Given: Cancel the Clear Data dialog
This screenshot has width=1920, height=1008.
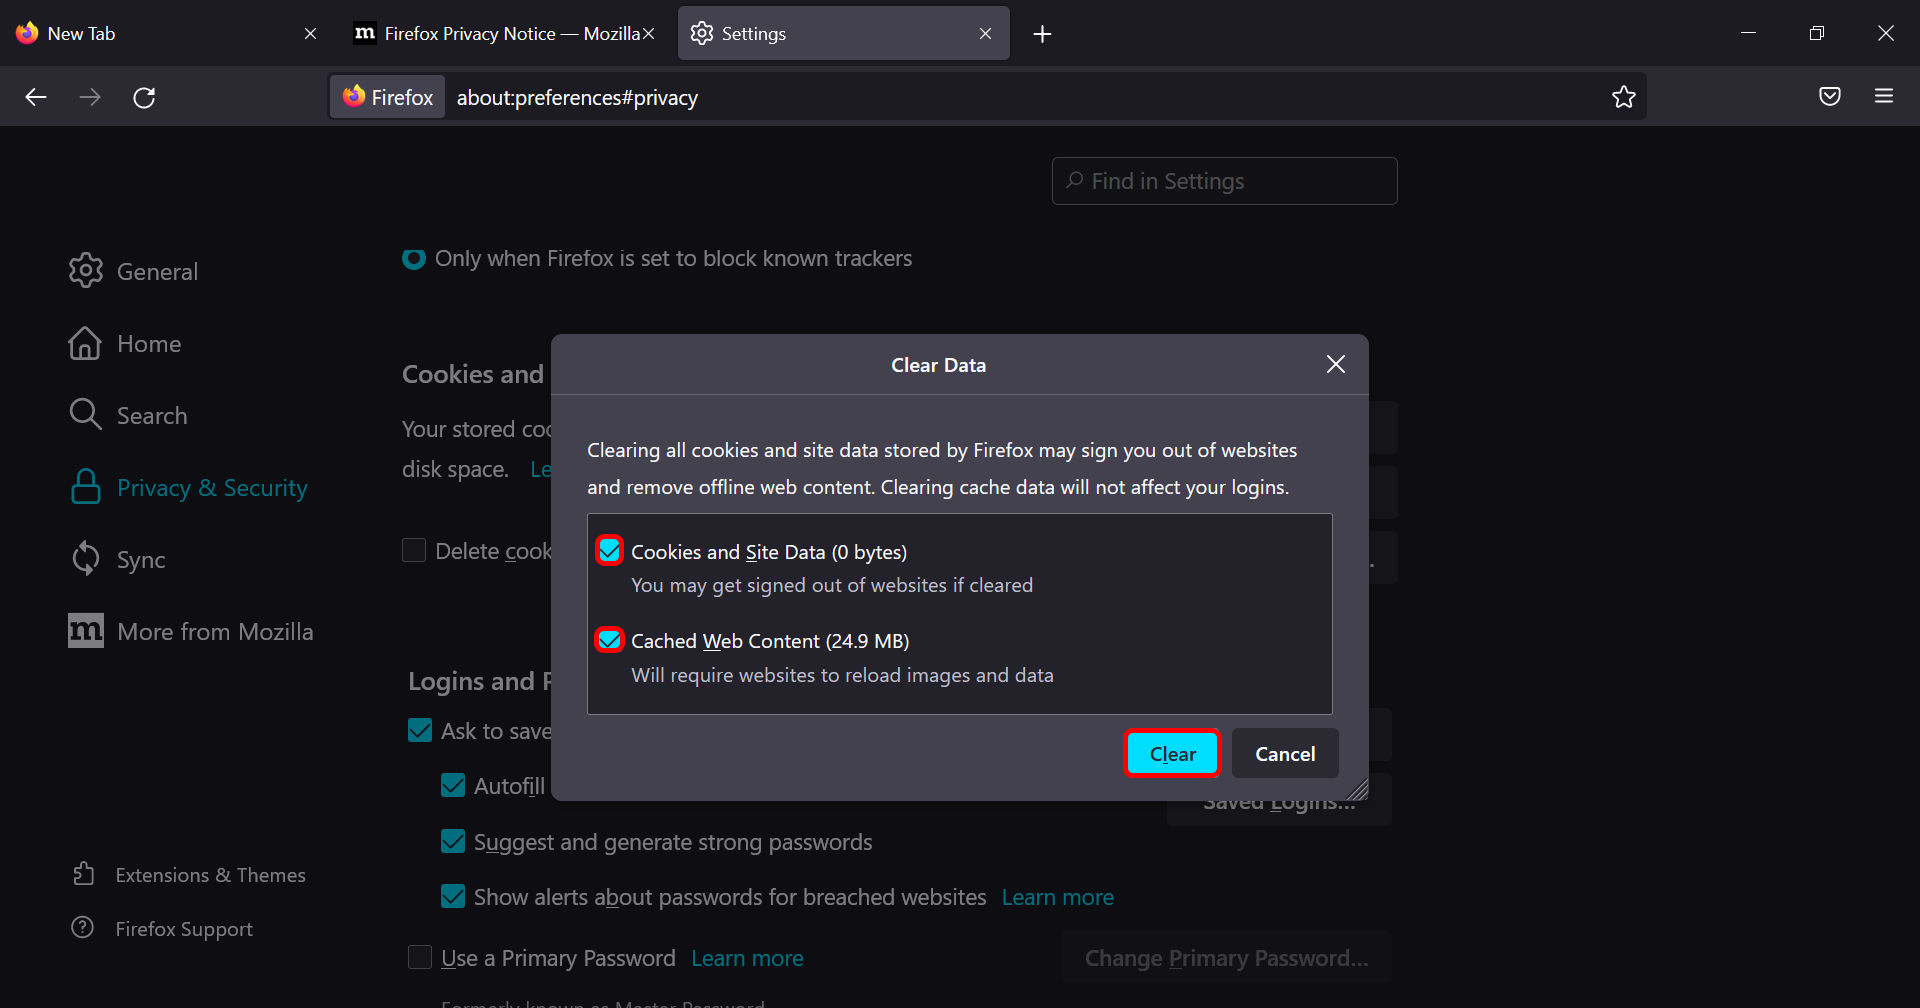Looking at the screenshot, I should [1285, 754].
